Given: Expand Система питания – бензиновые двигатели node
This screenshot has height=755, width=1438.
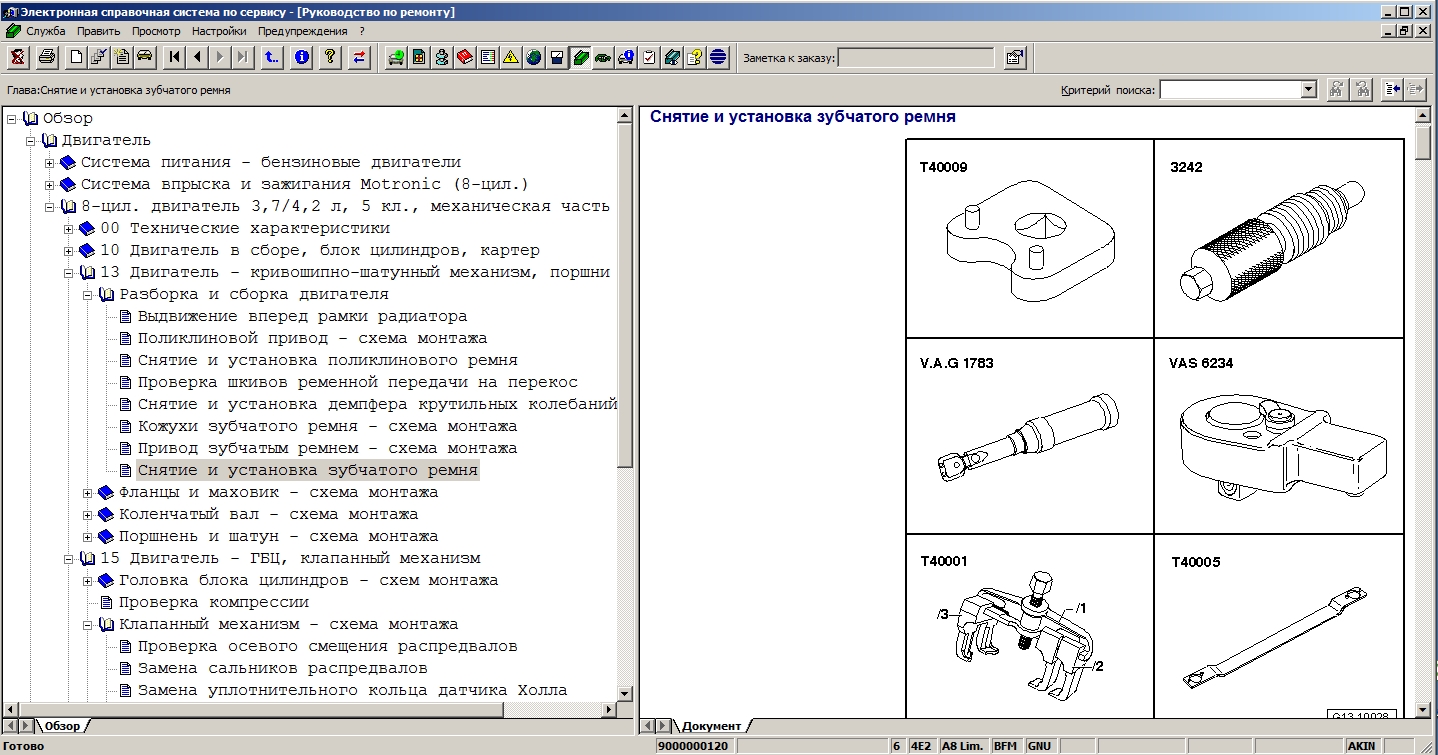Looking at the screenshot, I should tap(50, 162).
